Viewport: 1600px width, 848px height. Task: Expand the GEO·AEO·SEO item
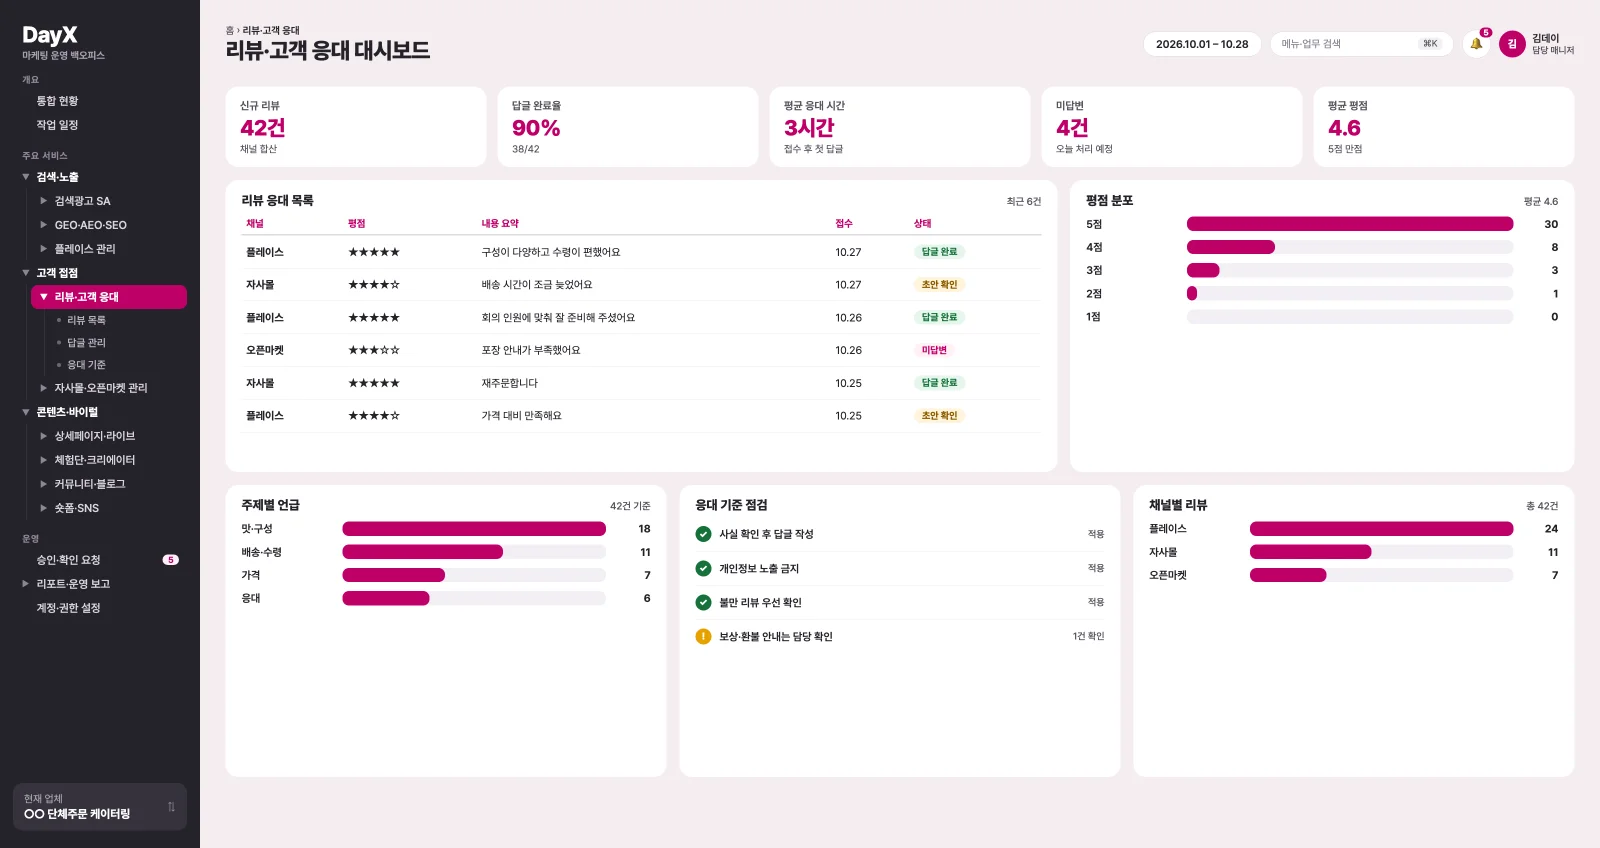(x=44, y=225)
